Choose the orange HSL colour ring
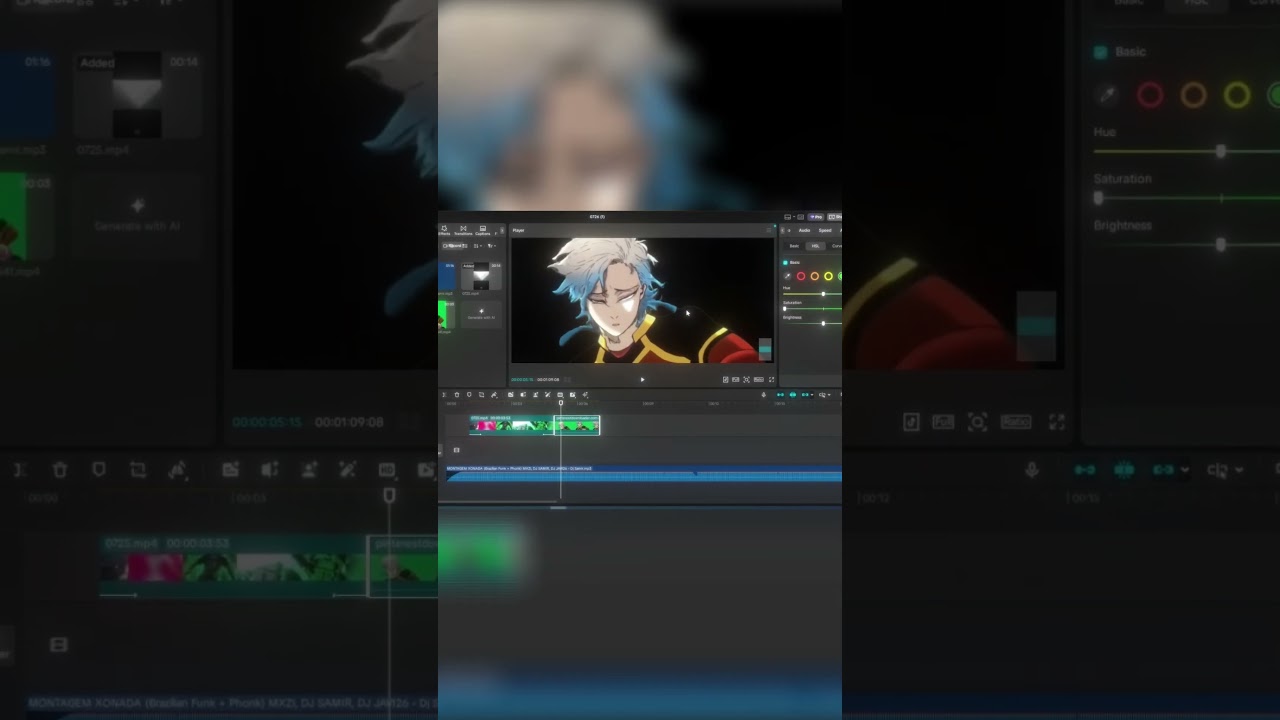This screenshot has height=720, width=1280. [x=815, y=276]
